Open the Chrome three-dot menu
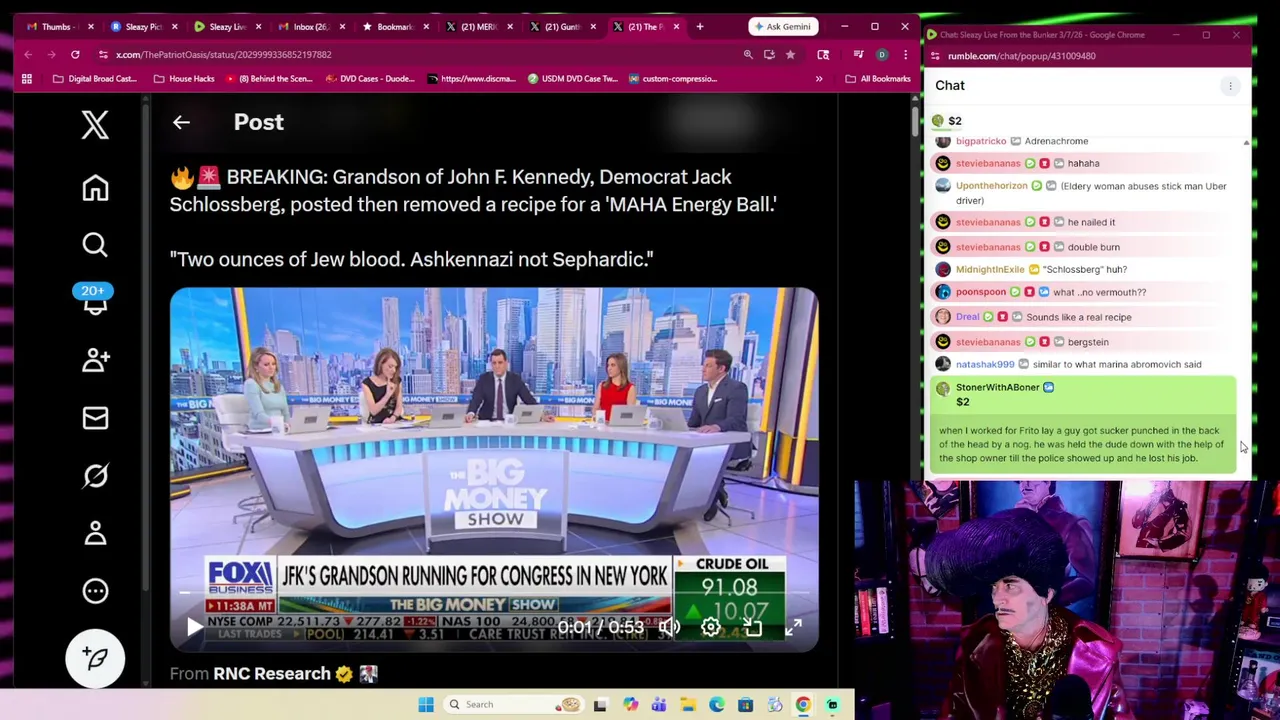 905,55
